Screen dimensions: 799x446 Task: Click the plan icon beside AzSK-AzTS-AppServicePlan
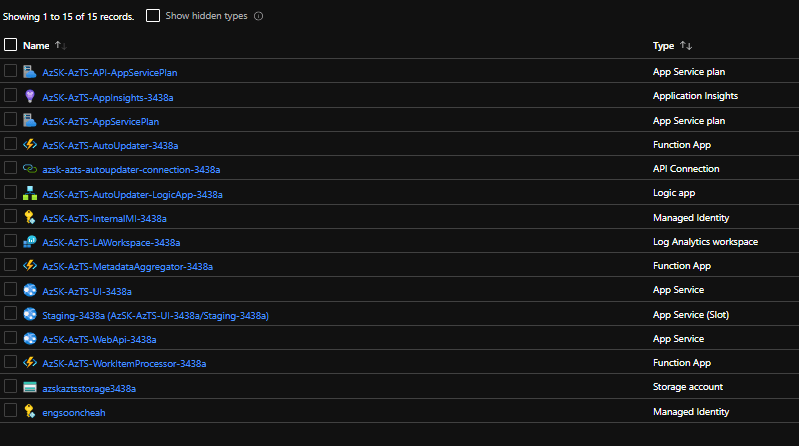(x=30, y=120)
